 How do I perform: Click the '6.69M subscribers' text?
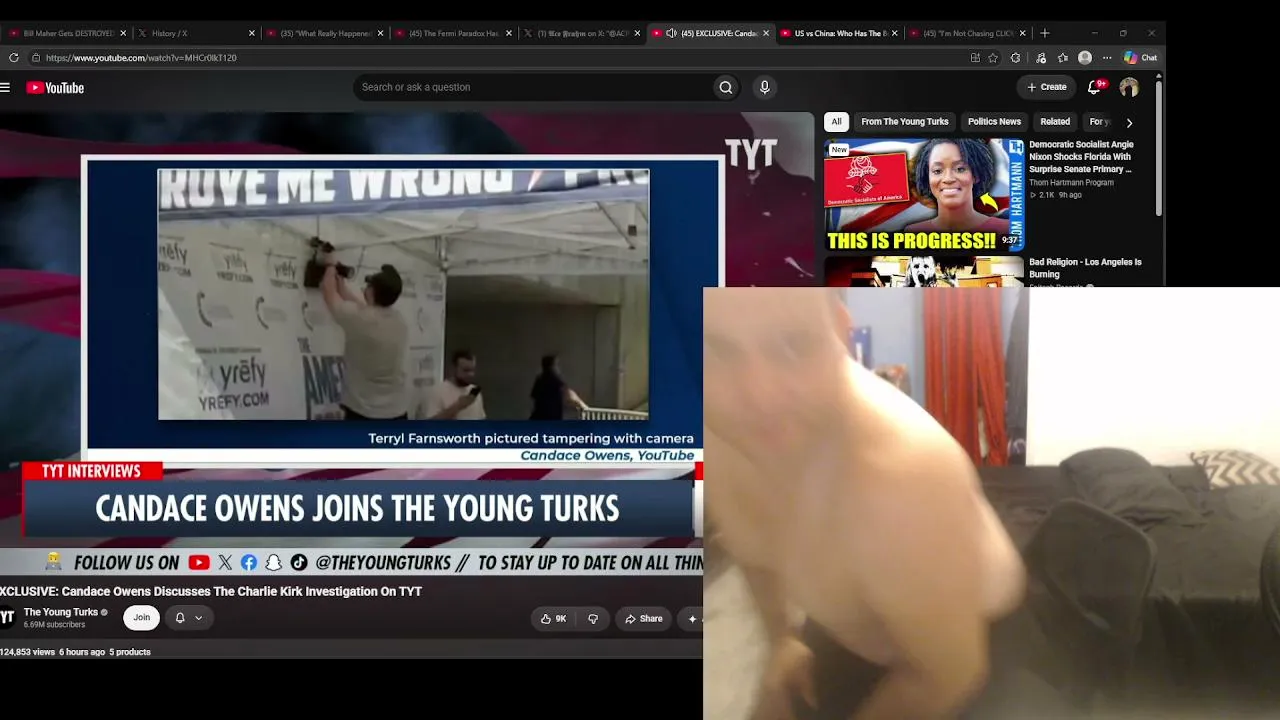tap(54, 625)
